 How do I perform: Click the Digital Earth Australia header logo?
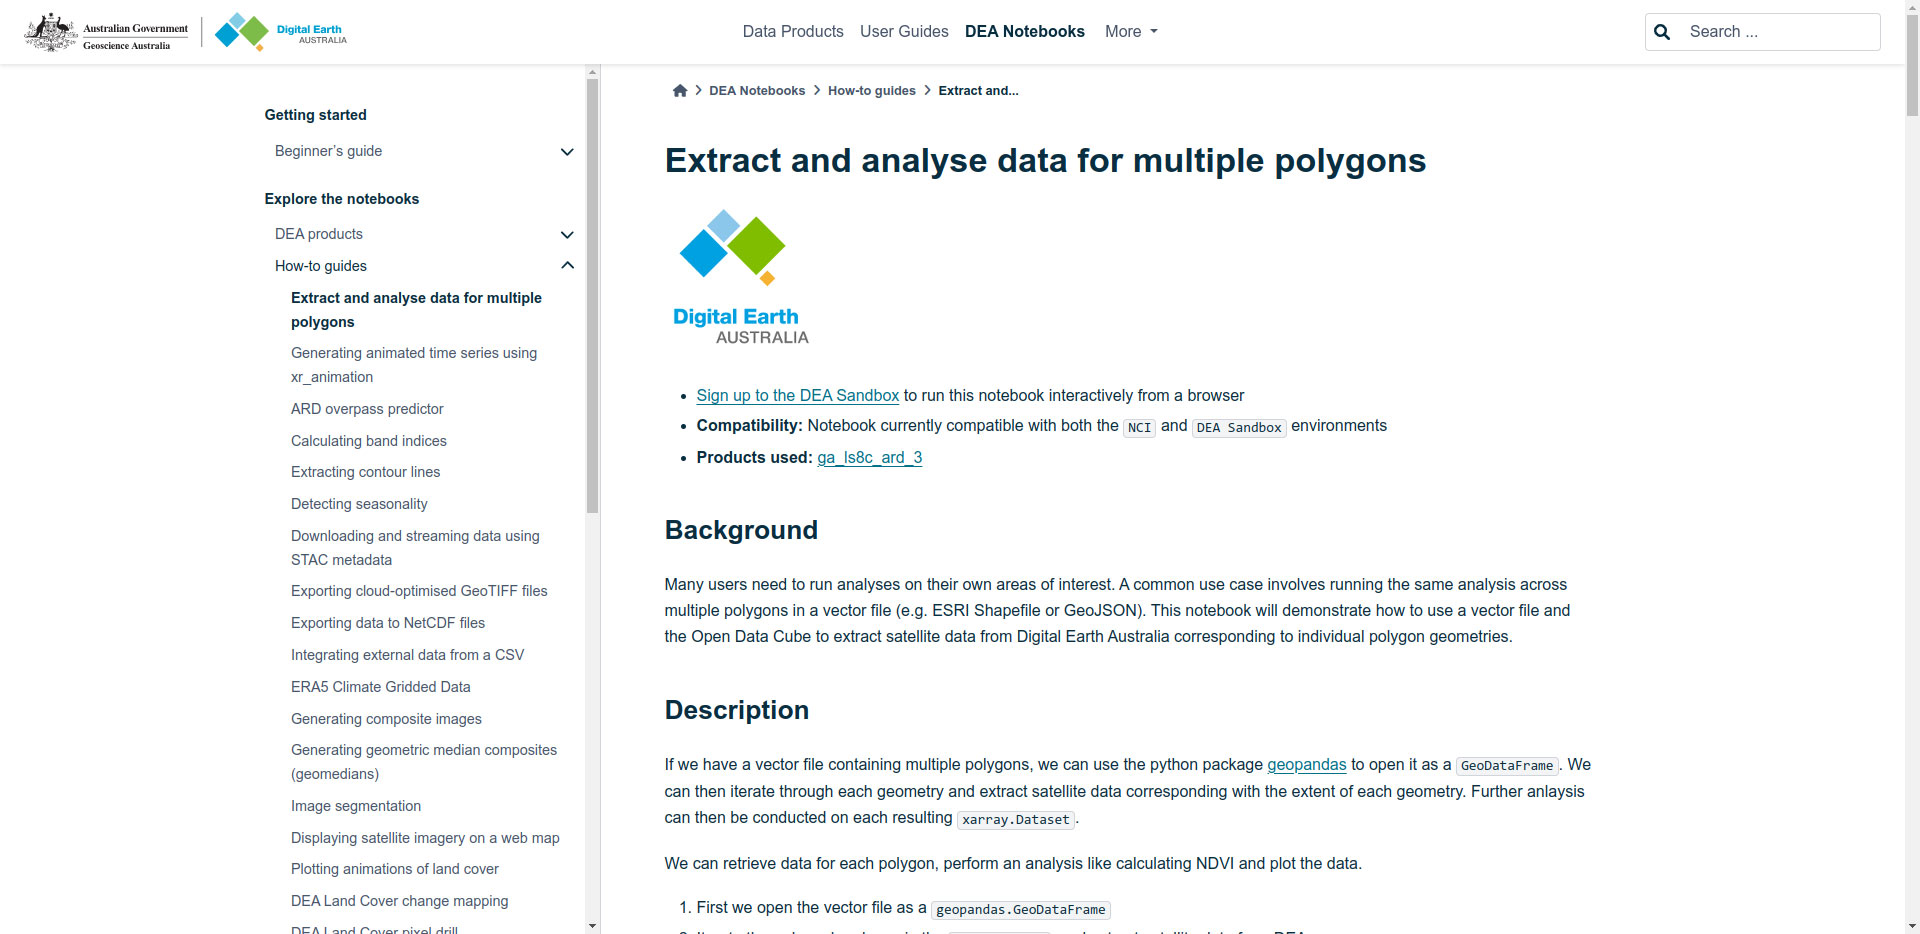pos(281,32)
